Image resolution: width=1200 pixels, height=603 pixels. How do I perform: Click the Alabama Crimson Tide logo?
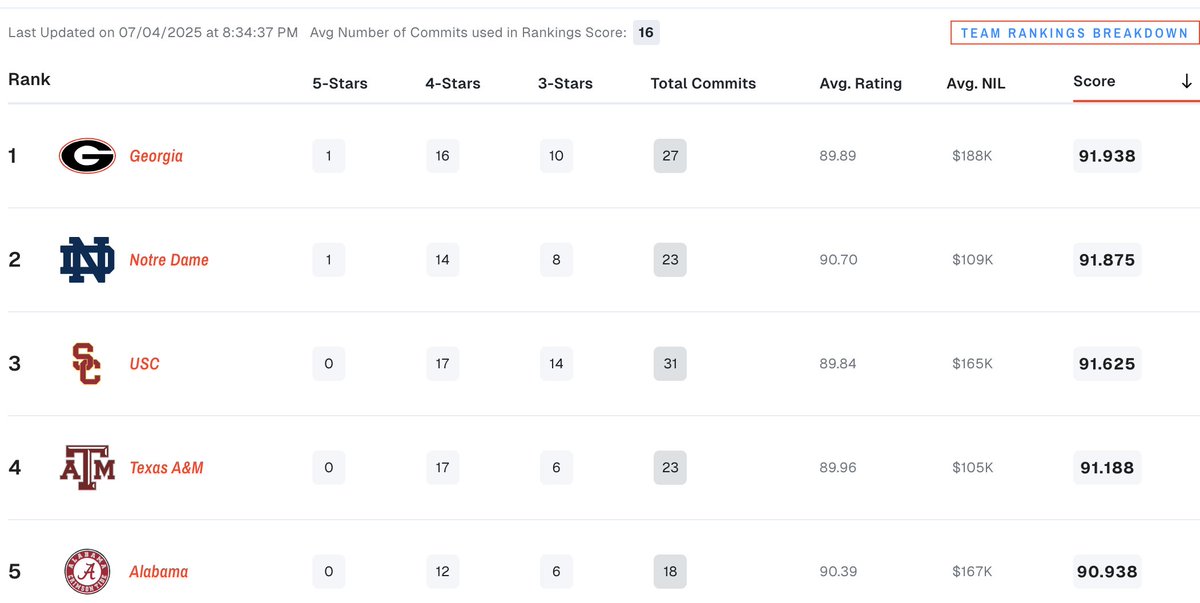(x=87, y=572)
